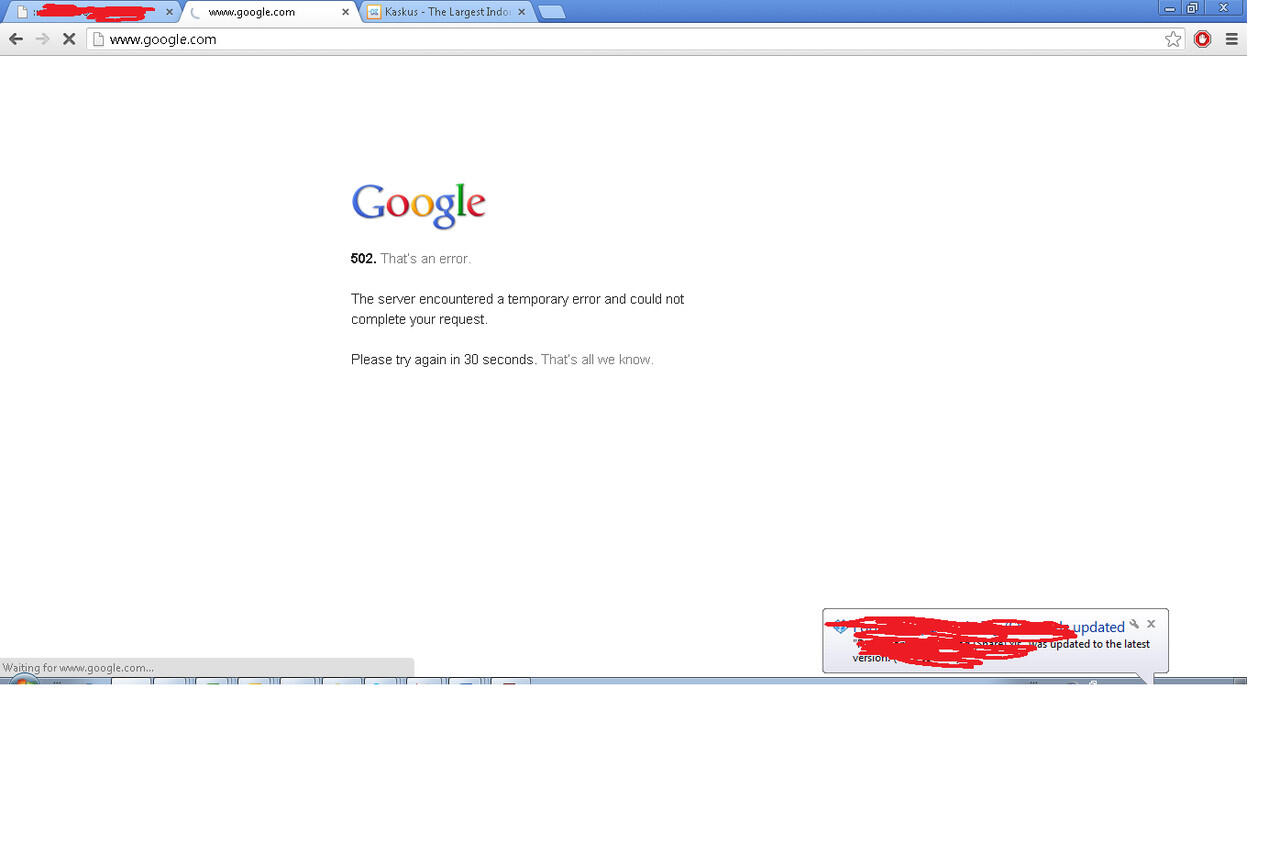Click the Google logo

419,205
